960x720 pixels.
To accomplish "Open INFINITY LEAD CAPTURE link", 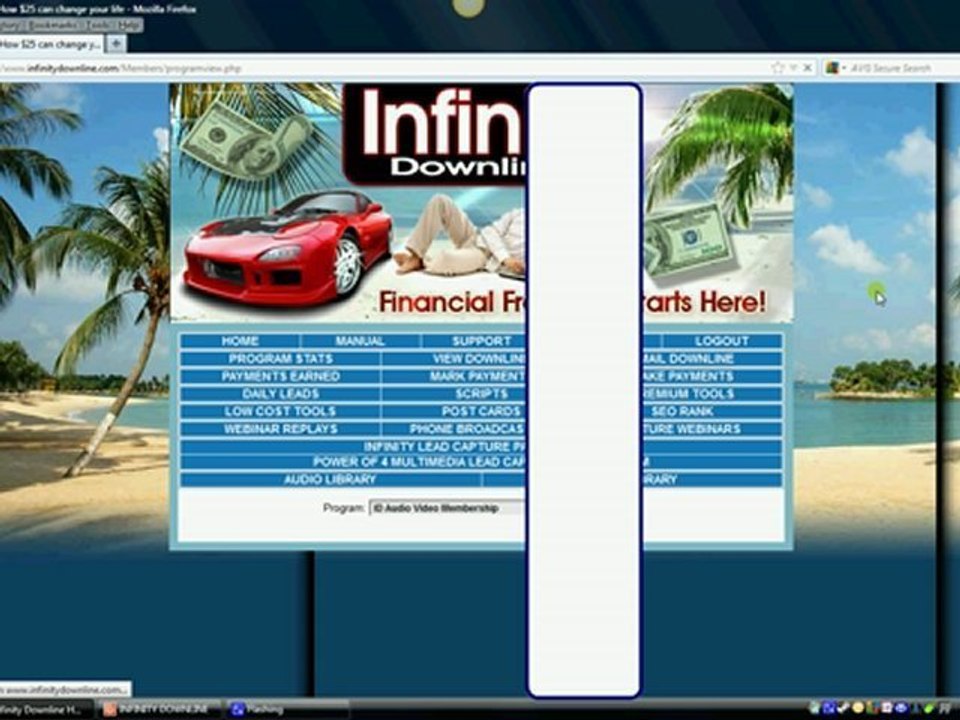I will click(x=445, y=447).
